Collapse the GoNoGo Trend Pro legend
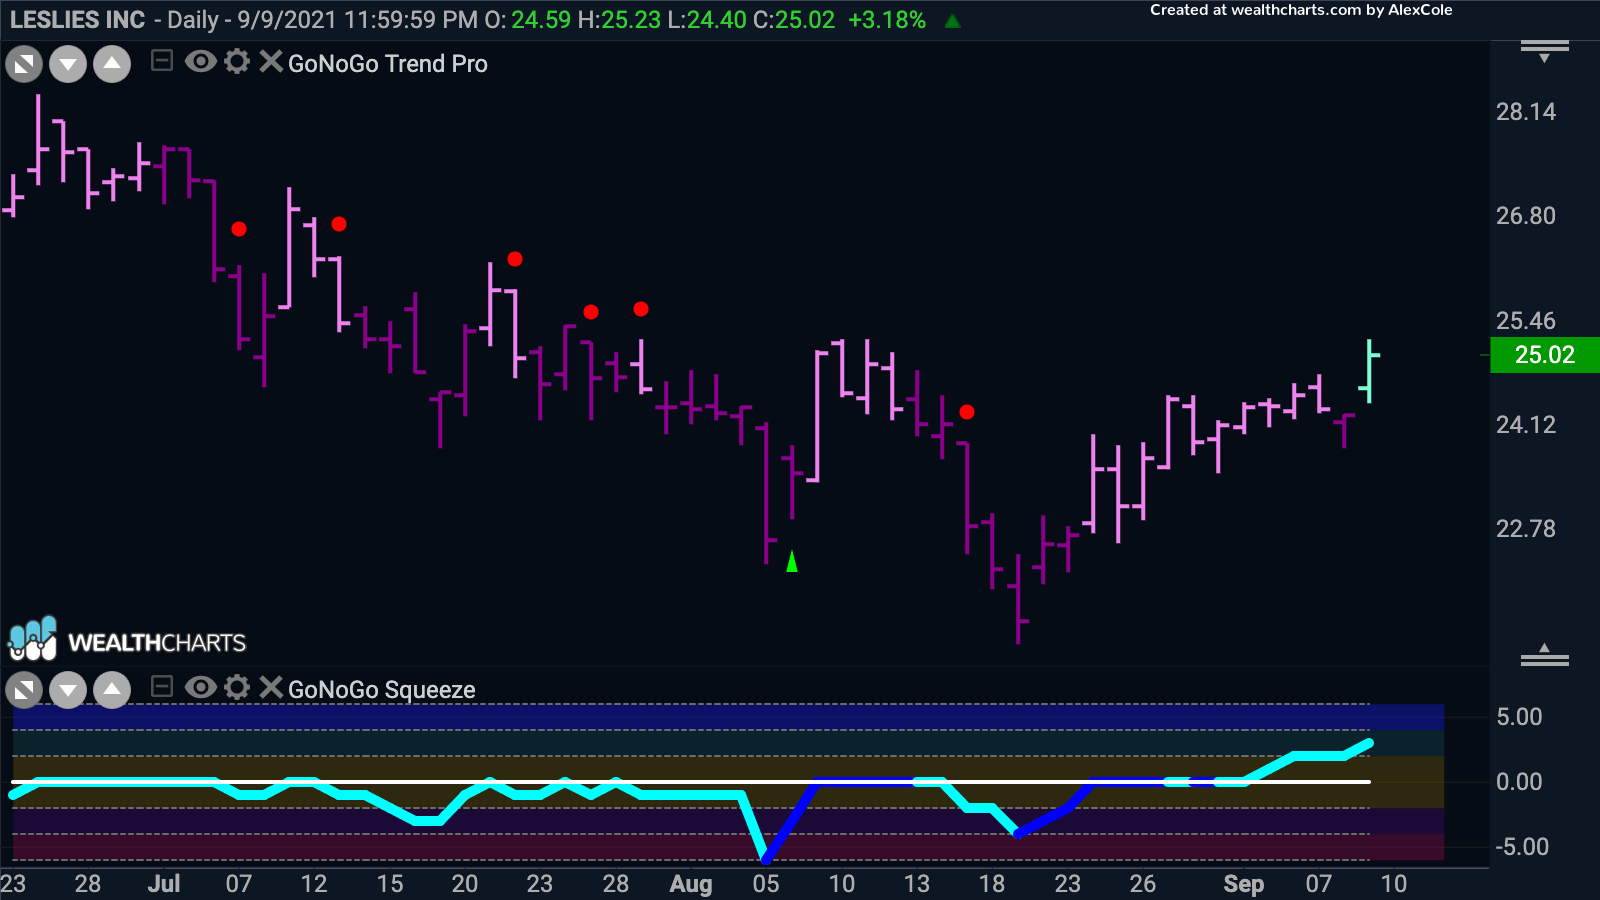This screenshot has width=1600, height=900. [161, 62]
